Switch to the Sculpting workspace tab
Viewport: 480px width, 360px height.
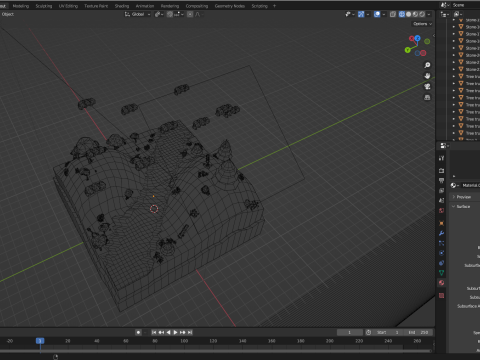tap(44, 6)
